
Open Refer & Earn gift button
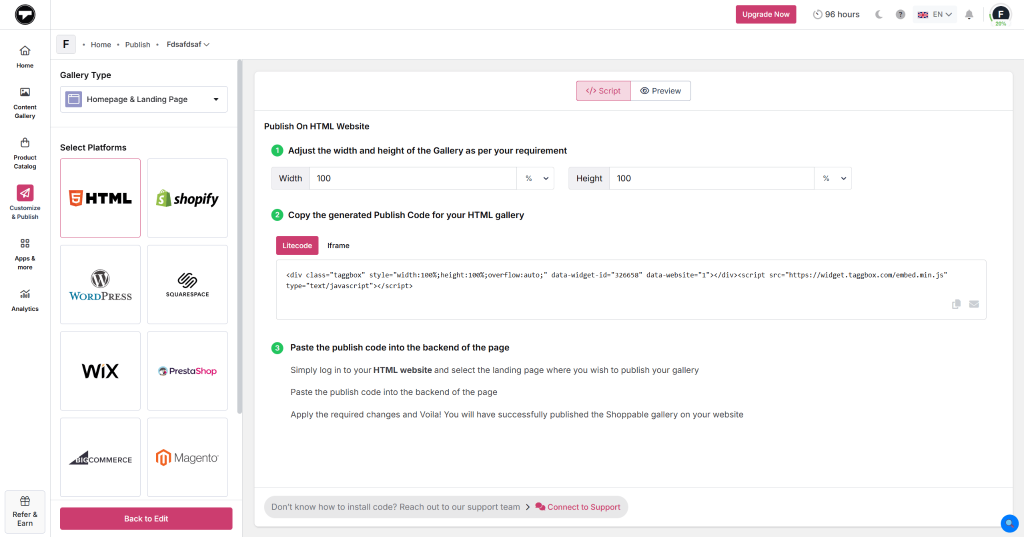click(25, 512)
